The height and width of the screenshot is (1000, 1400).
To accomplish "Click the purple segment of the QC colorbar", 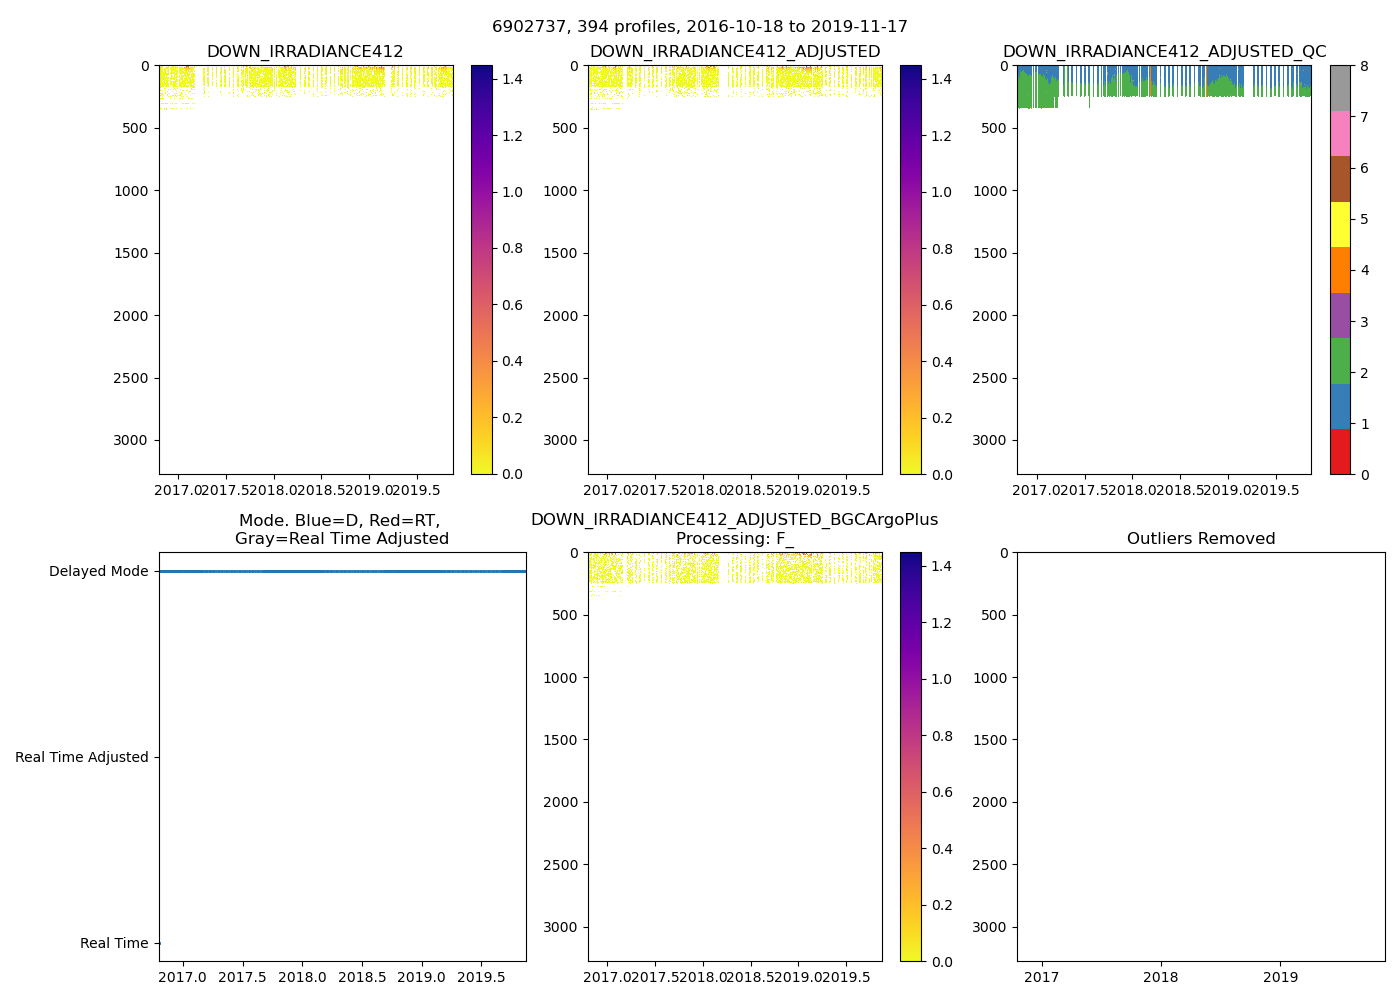I will pyautogui.click(x=1340, y=315).
